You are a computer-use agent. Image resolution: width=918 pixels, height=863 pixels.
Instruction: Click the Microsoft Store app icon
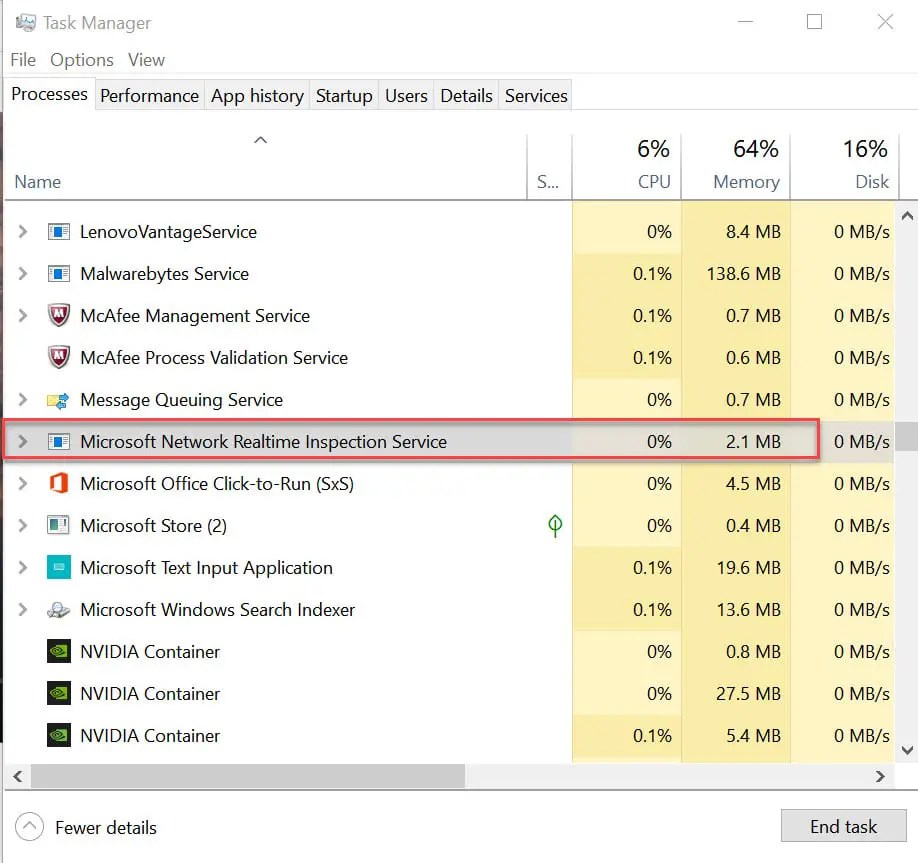click(59, 525)
